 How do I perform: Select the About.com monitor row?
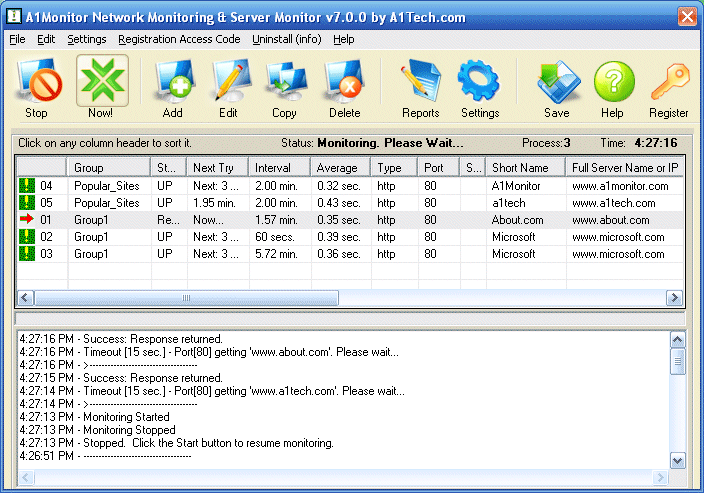point(518,220)
